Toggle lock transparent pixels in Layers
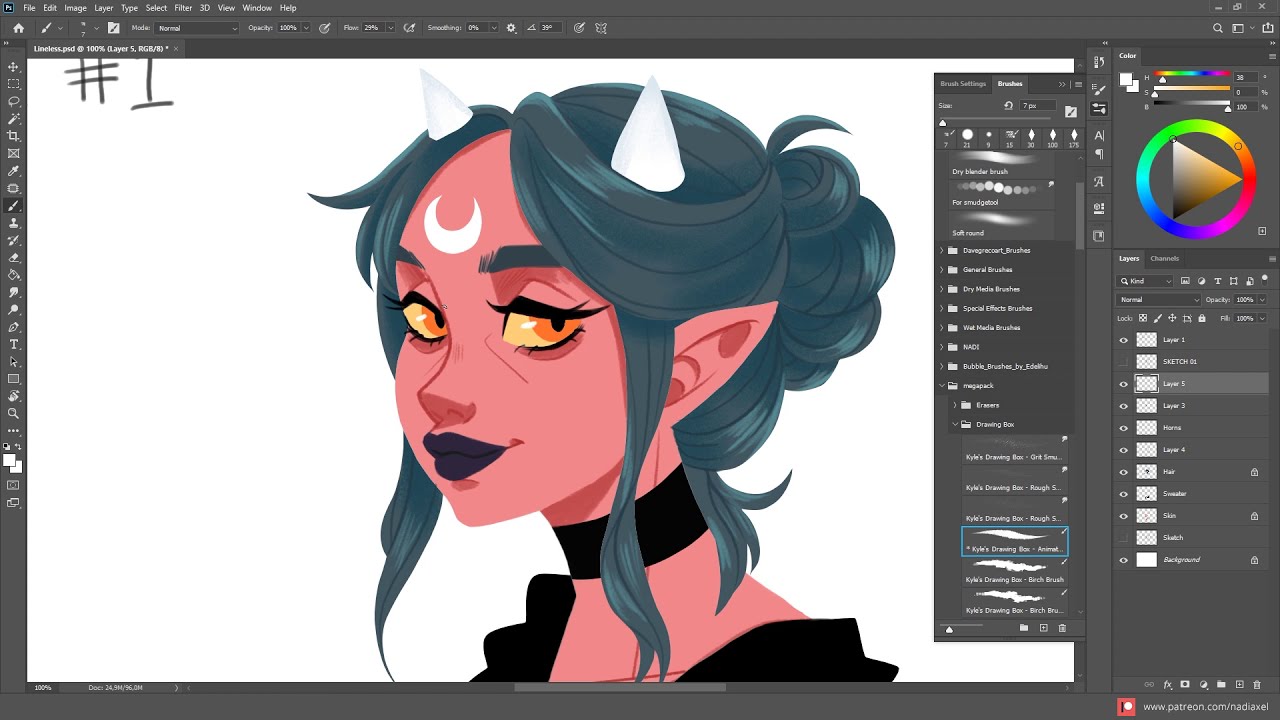 1143,318
